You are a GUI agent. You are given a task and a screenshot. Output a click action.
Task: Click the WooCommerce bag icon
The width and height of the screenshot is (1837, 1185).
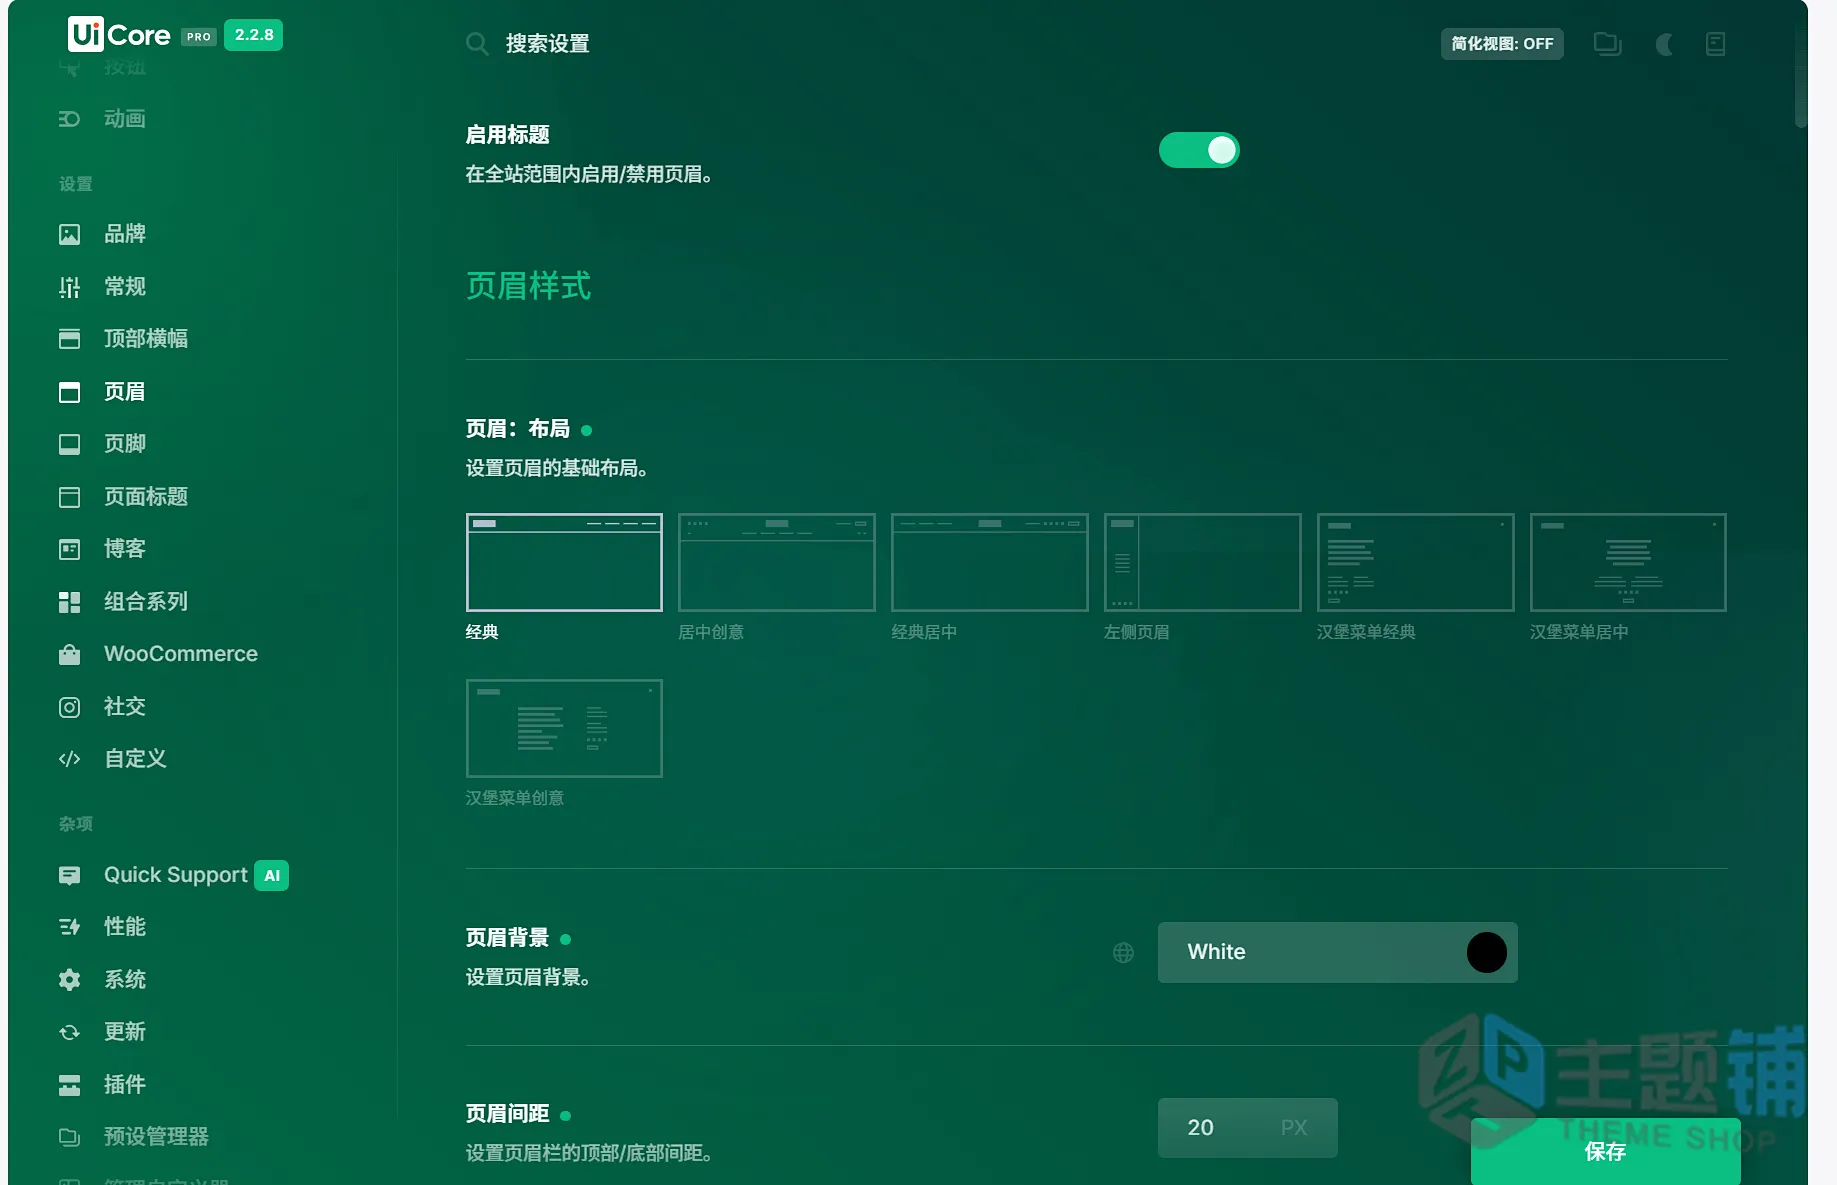(69, 654)
